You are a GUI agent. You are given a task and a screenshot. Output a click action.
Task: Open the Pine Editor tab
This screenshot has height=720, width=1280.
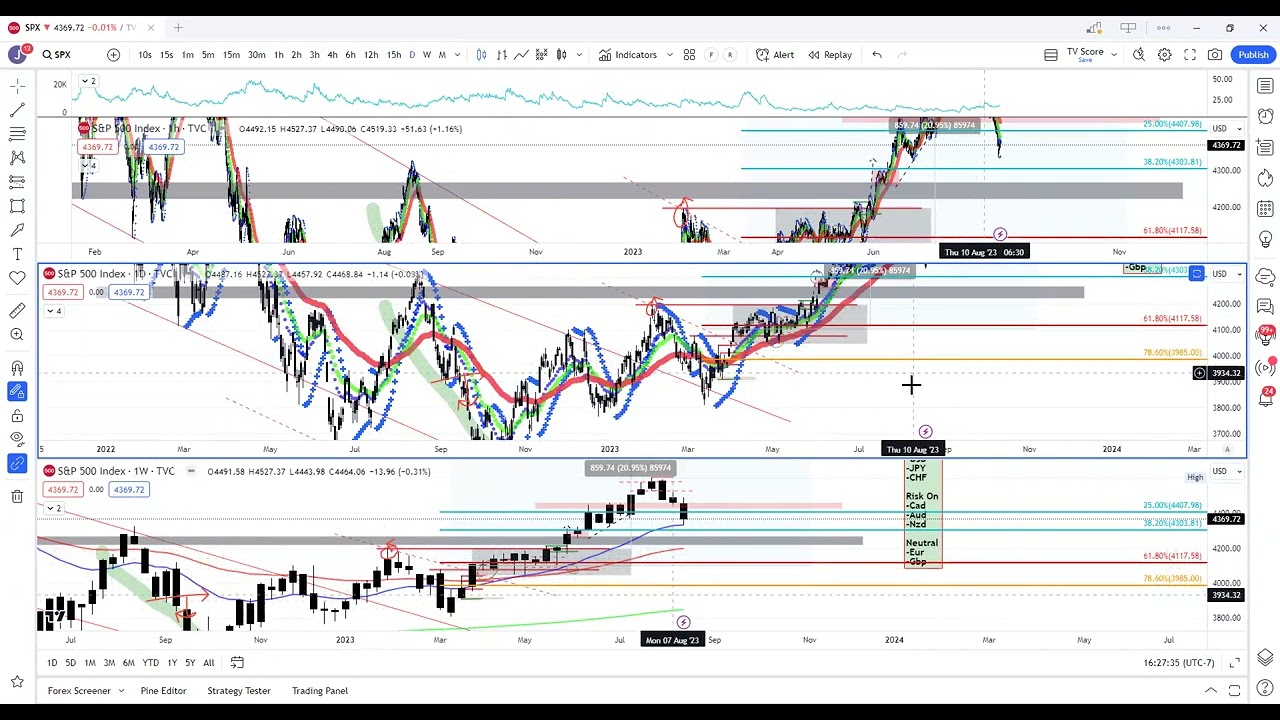click(x=163, y=691)
